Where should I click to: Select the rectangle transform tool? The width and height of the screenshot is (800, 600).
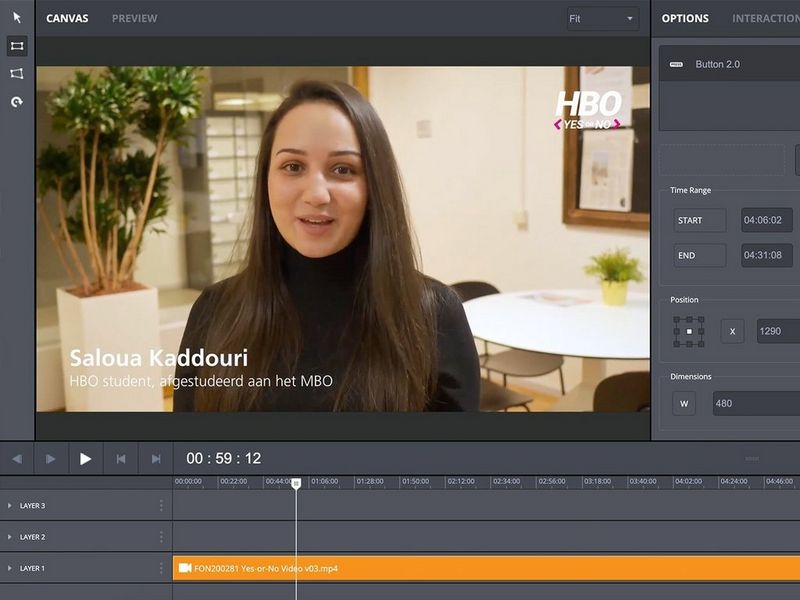[x=17, y=46]
